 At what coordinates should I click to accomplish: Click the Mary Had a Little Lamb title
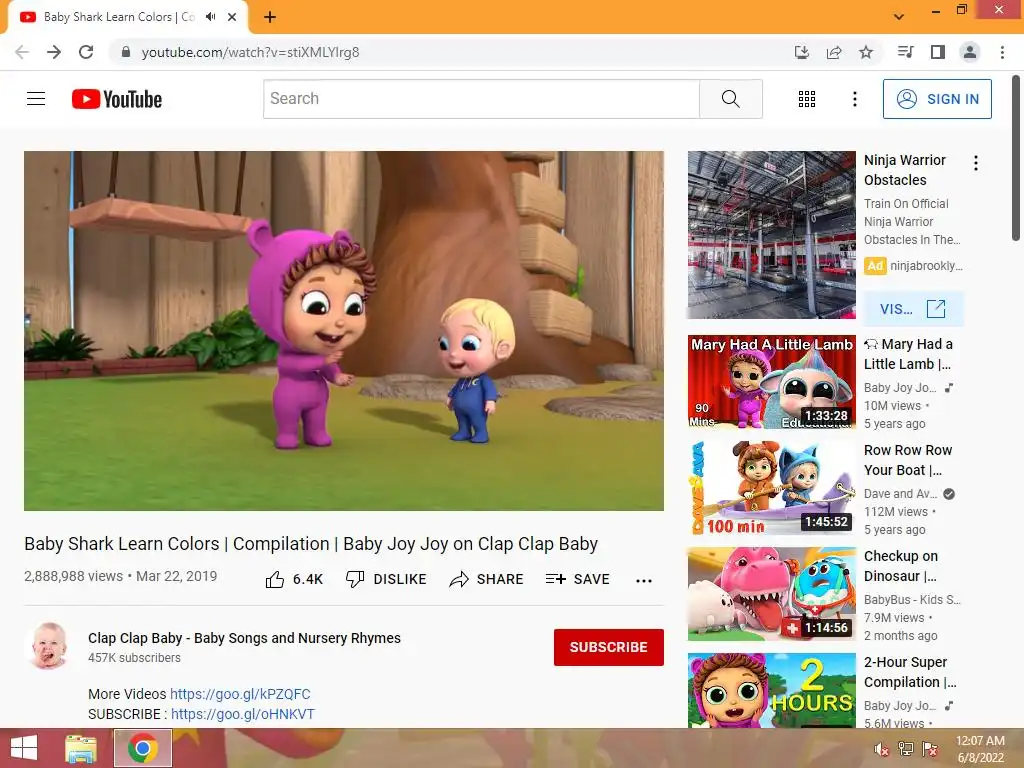(x=908, y=354)
